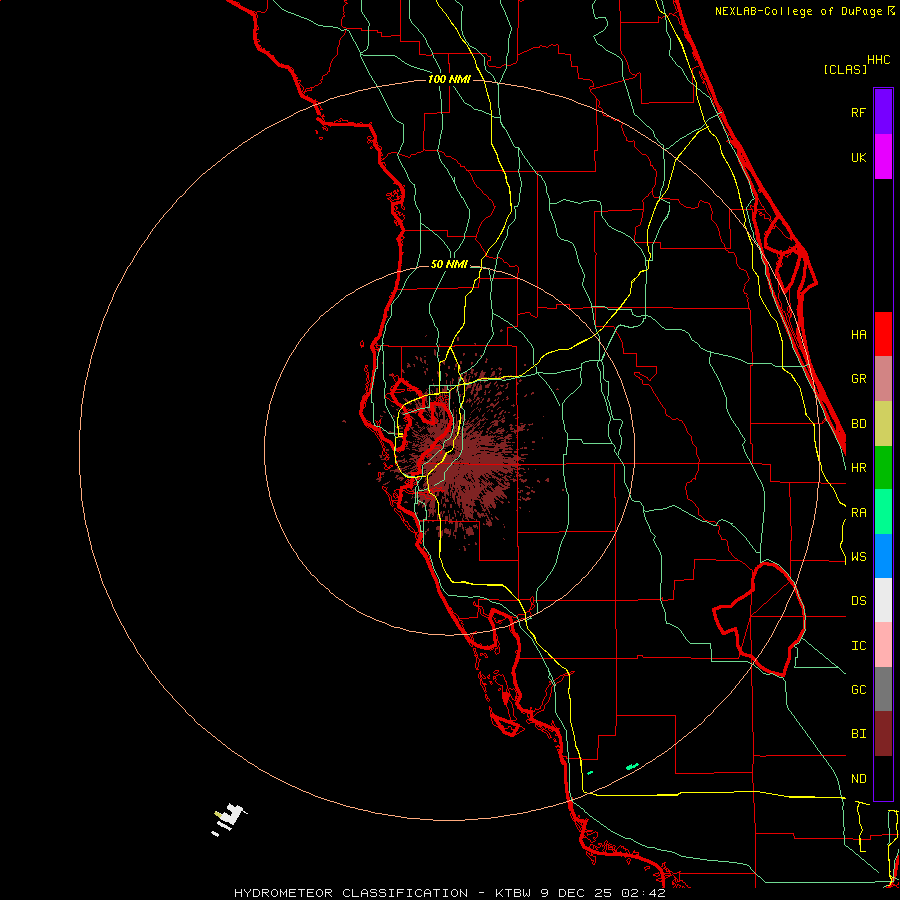Select the GR legend color block

pos(883,378)
